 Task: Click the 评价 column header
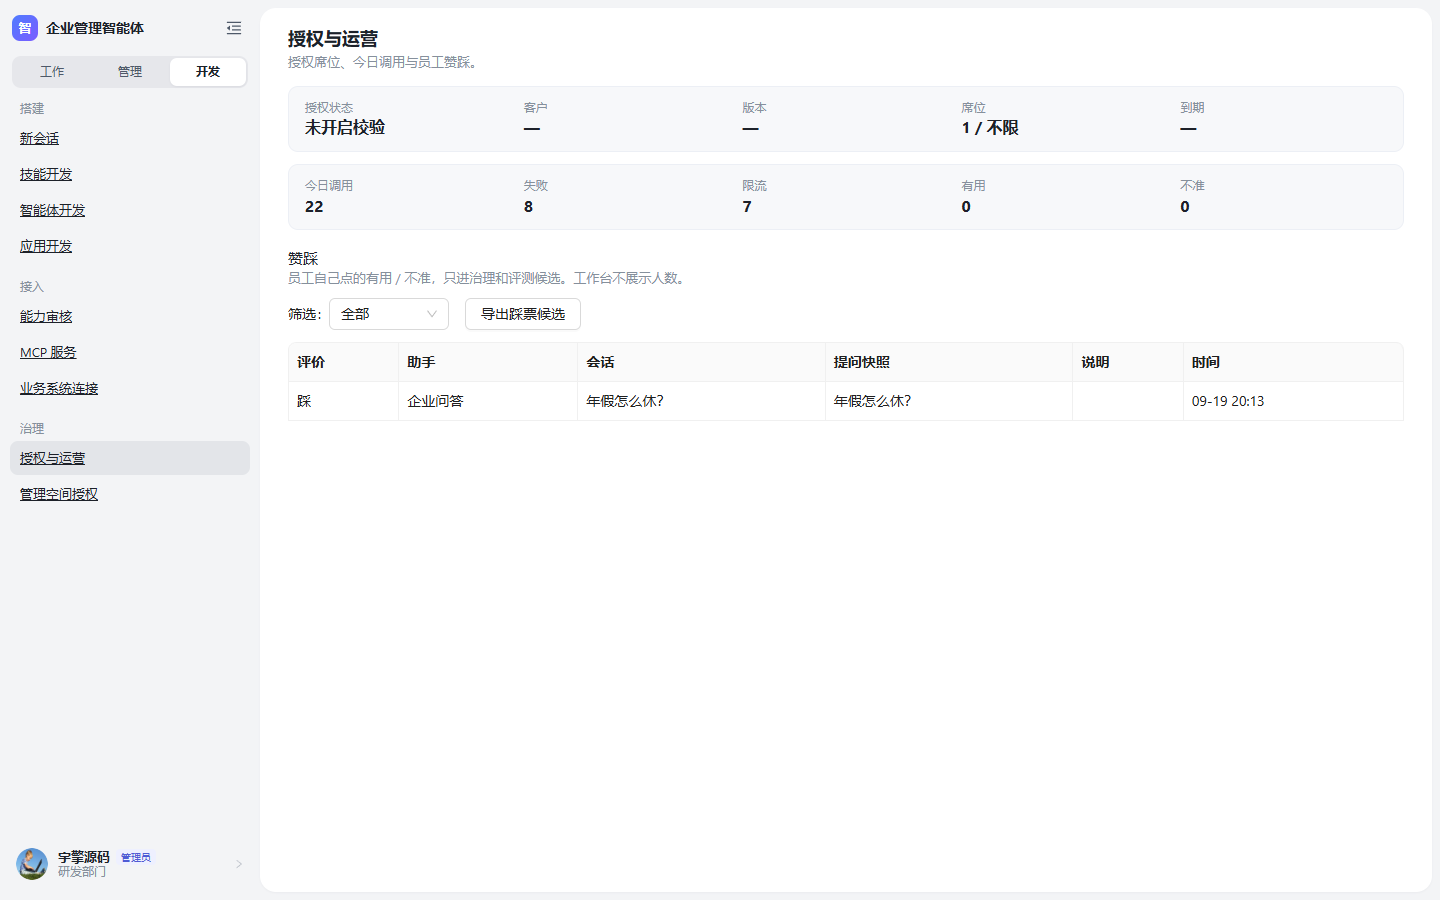[x=343, y=362]
